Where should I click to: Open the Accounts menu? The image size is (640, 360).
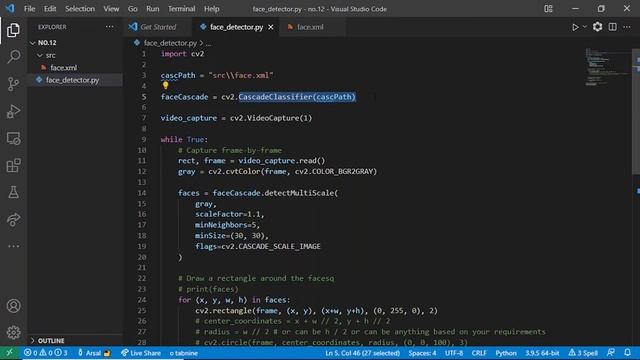pyautogui.click(x=13, y=306)
